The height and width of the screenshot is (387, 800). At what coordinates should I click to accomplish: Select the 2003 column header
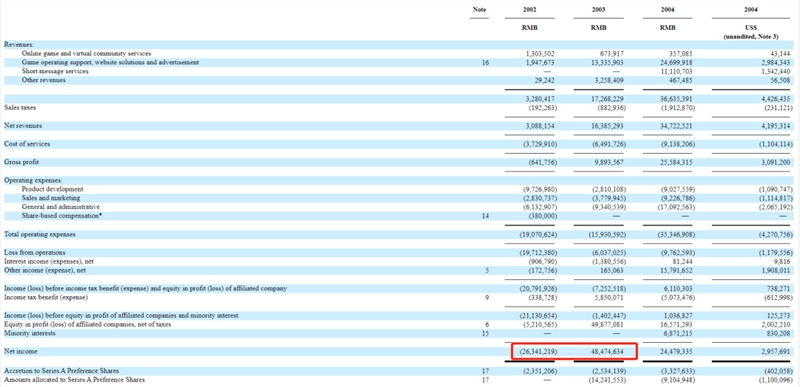tap(598, 10)
